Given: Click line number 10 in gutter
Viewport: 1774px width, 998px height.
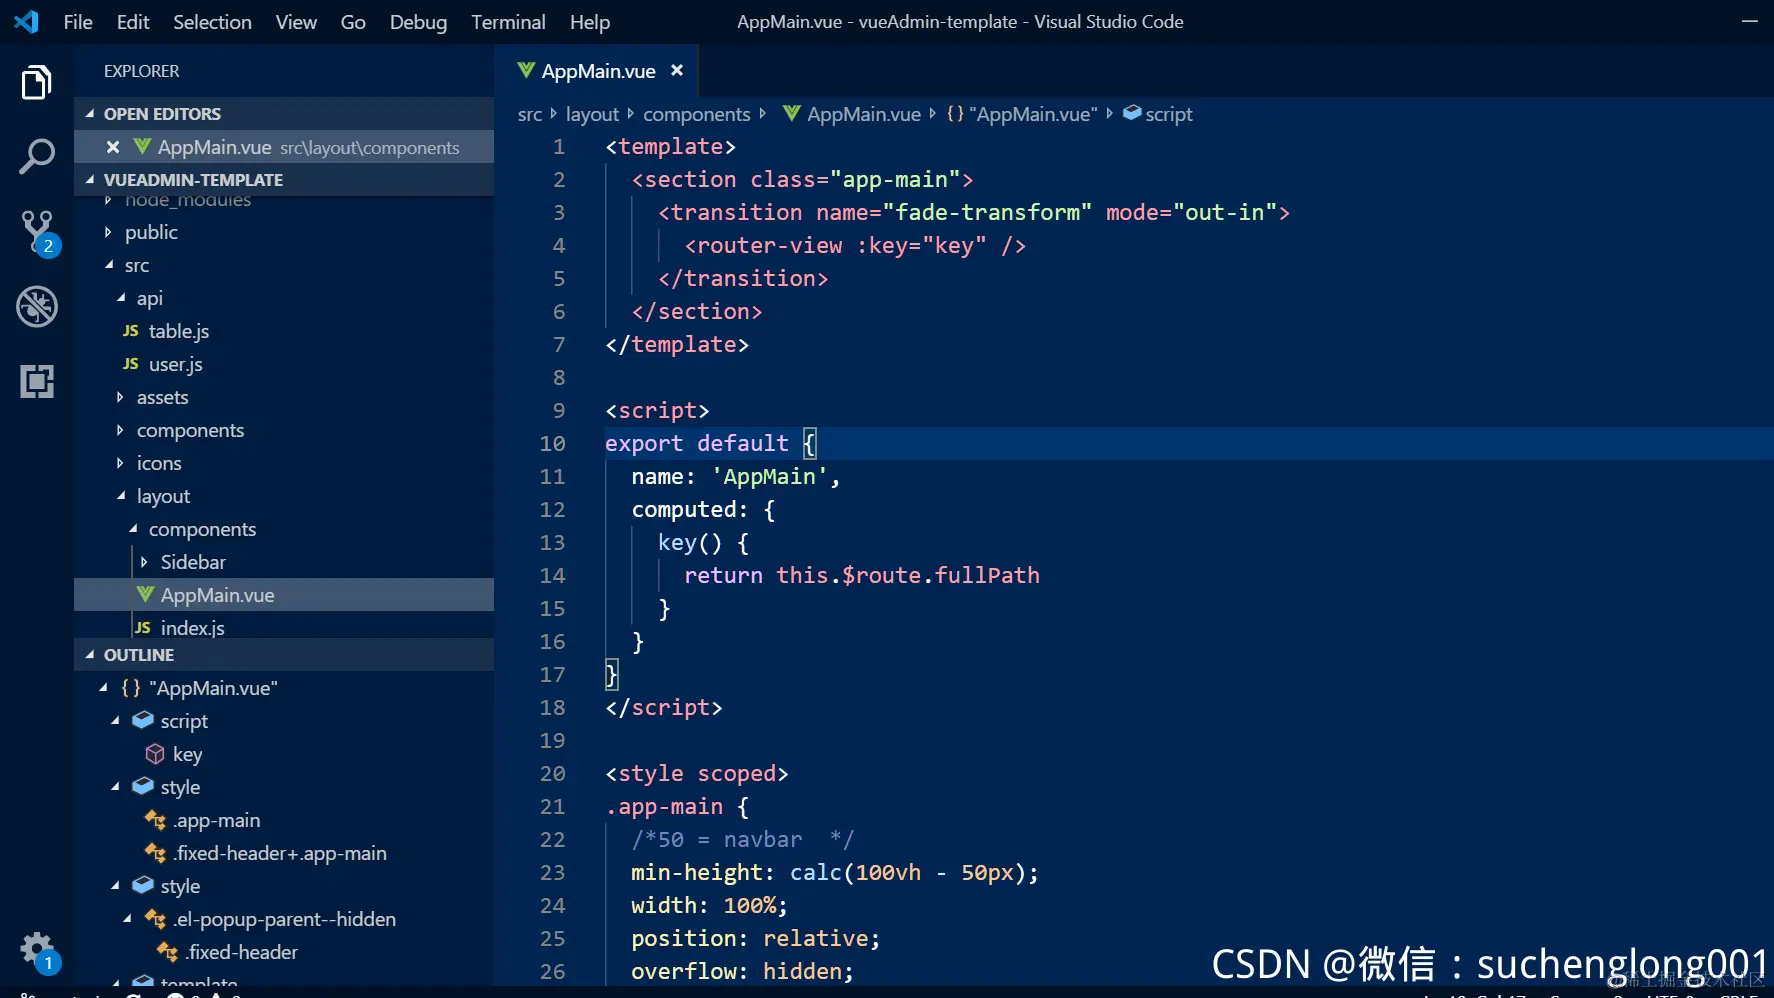Looking at the screenshot, I should [552, 443].
